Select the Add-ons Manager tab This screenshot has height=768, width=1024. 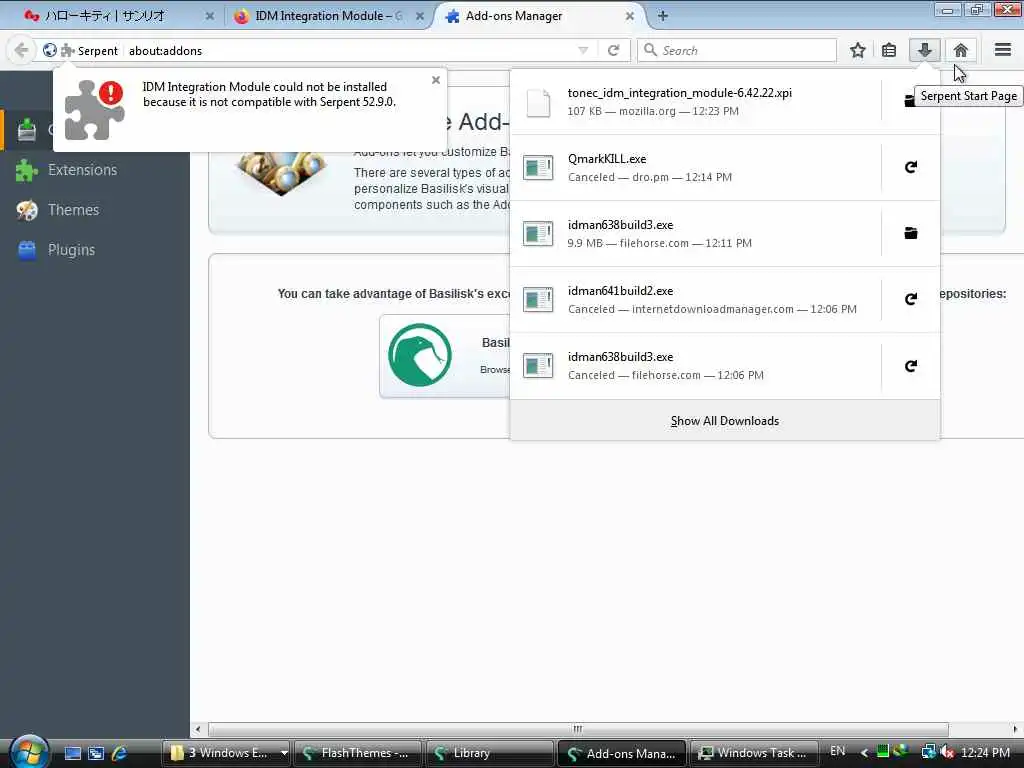click(513, 16)
